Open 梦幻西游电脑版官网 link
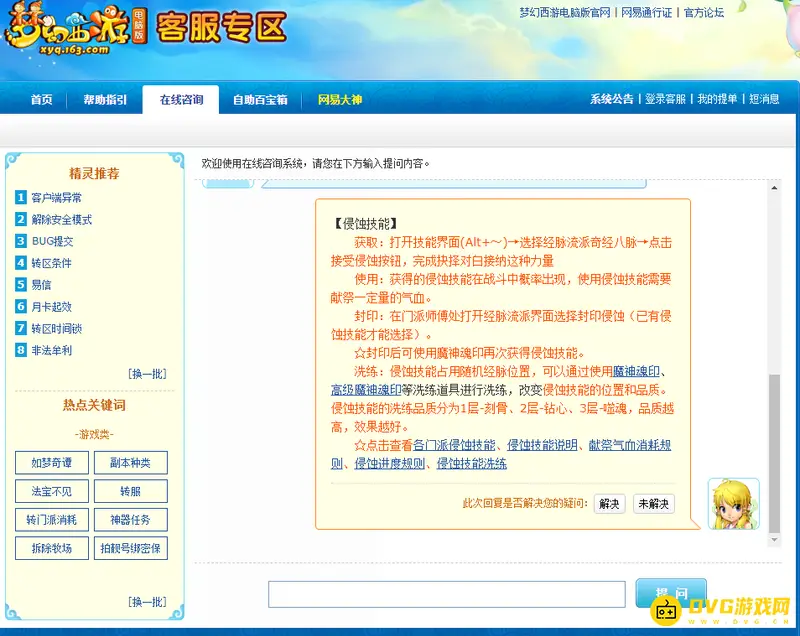The image size is (800, 636). (565, 13)
